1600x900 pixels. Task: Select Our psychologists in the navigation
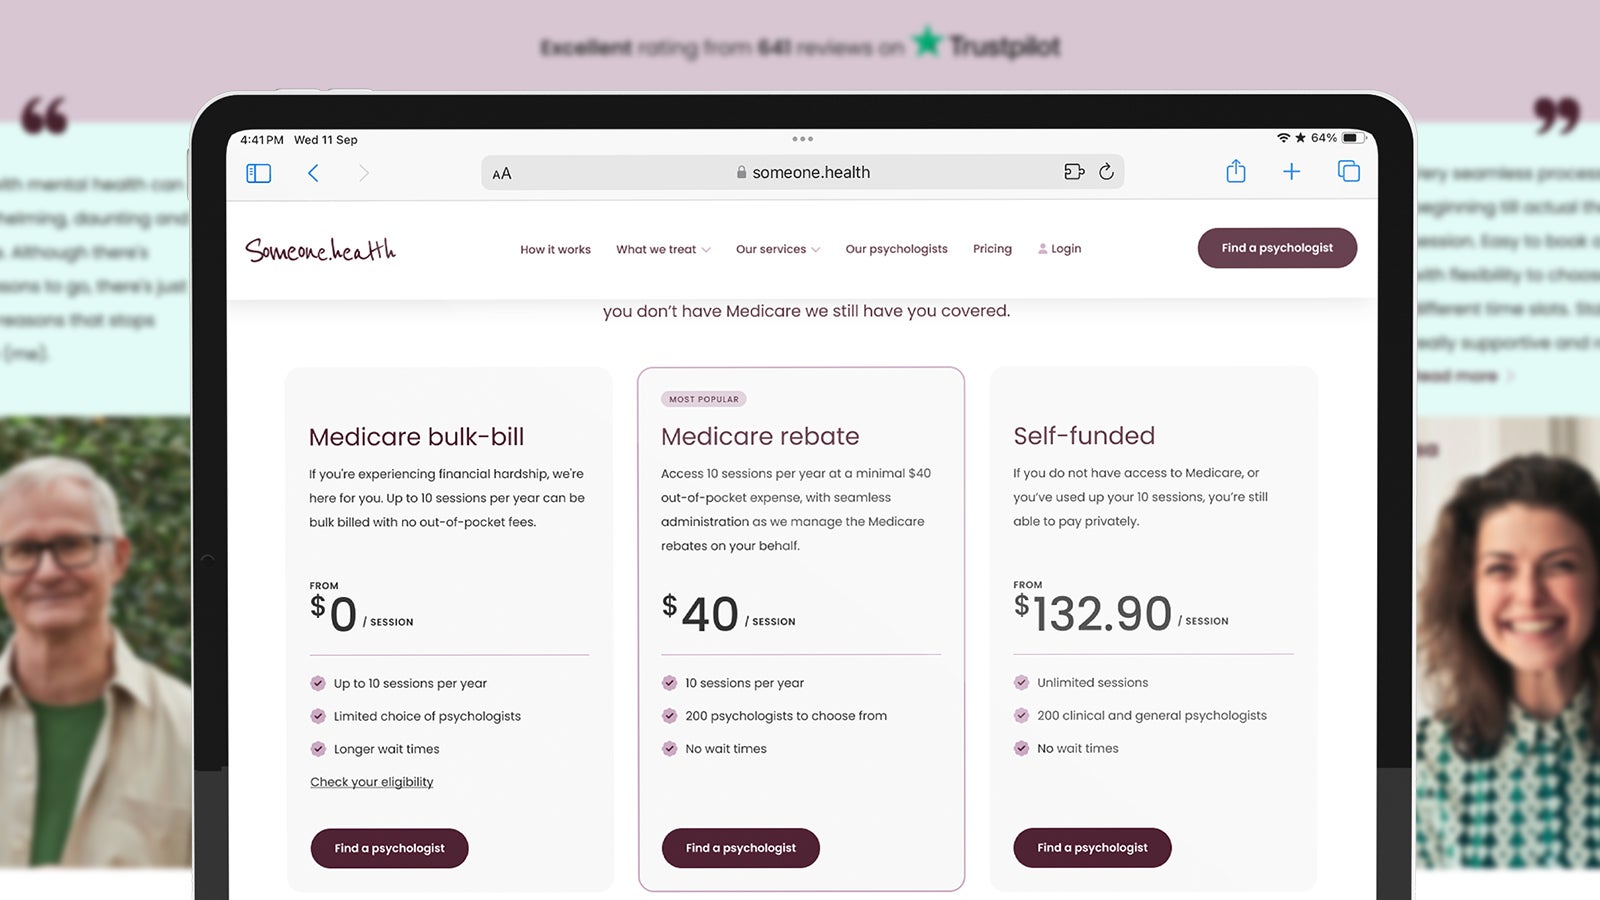pyautogui.click(x=896, y=248)
